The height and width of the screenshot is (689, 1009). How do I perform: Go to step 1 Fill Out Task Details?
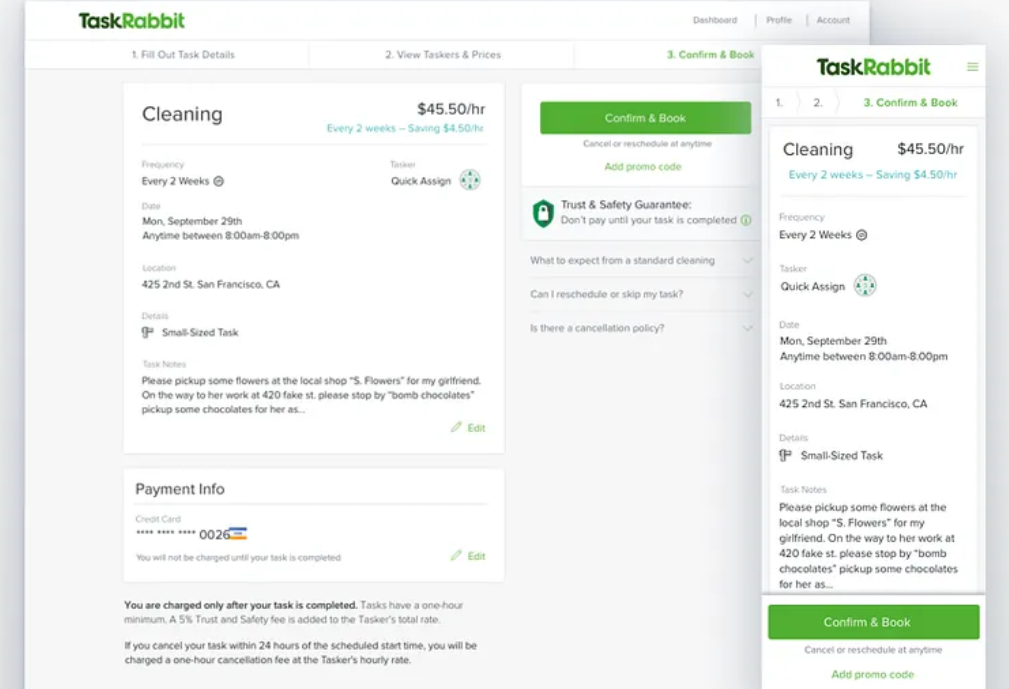point(183,55)
